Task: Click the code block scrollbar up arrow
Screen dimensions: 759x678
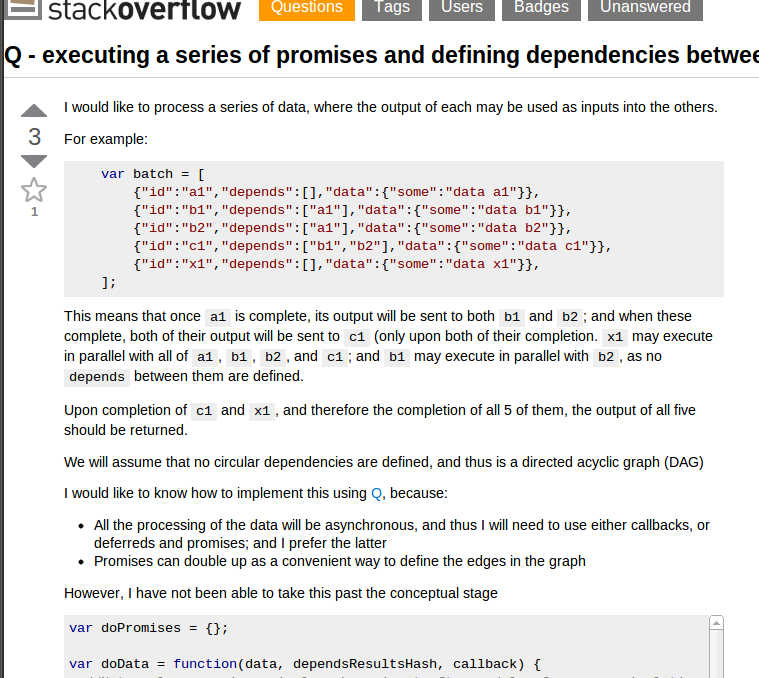Action: point(716,623)
